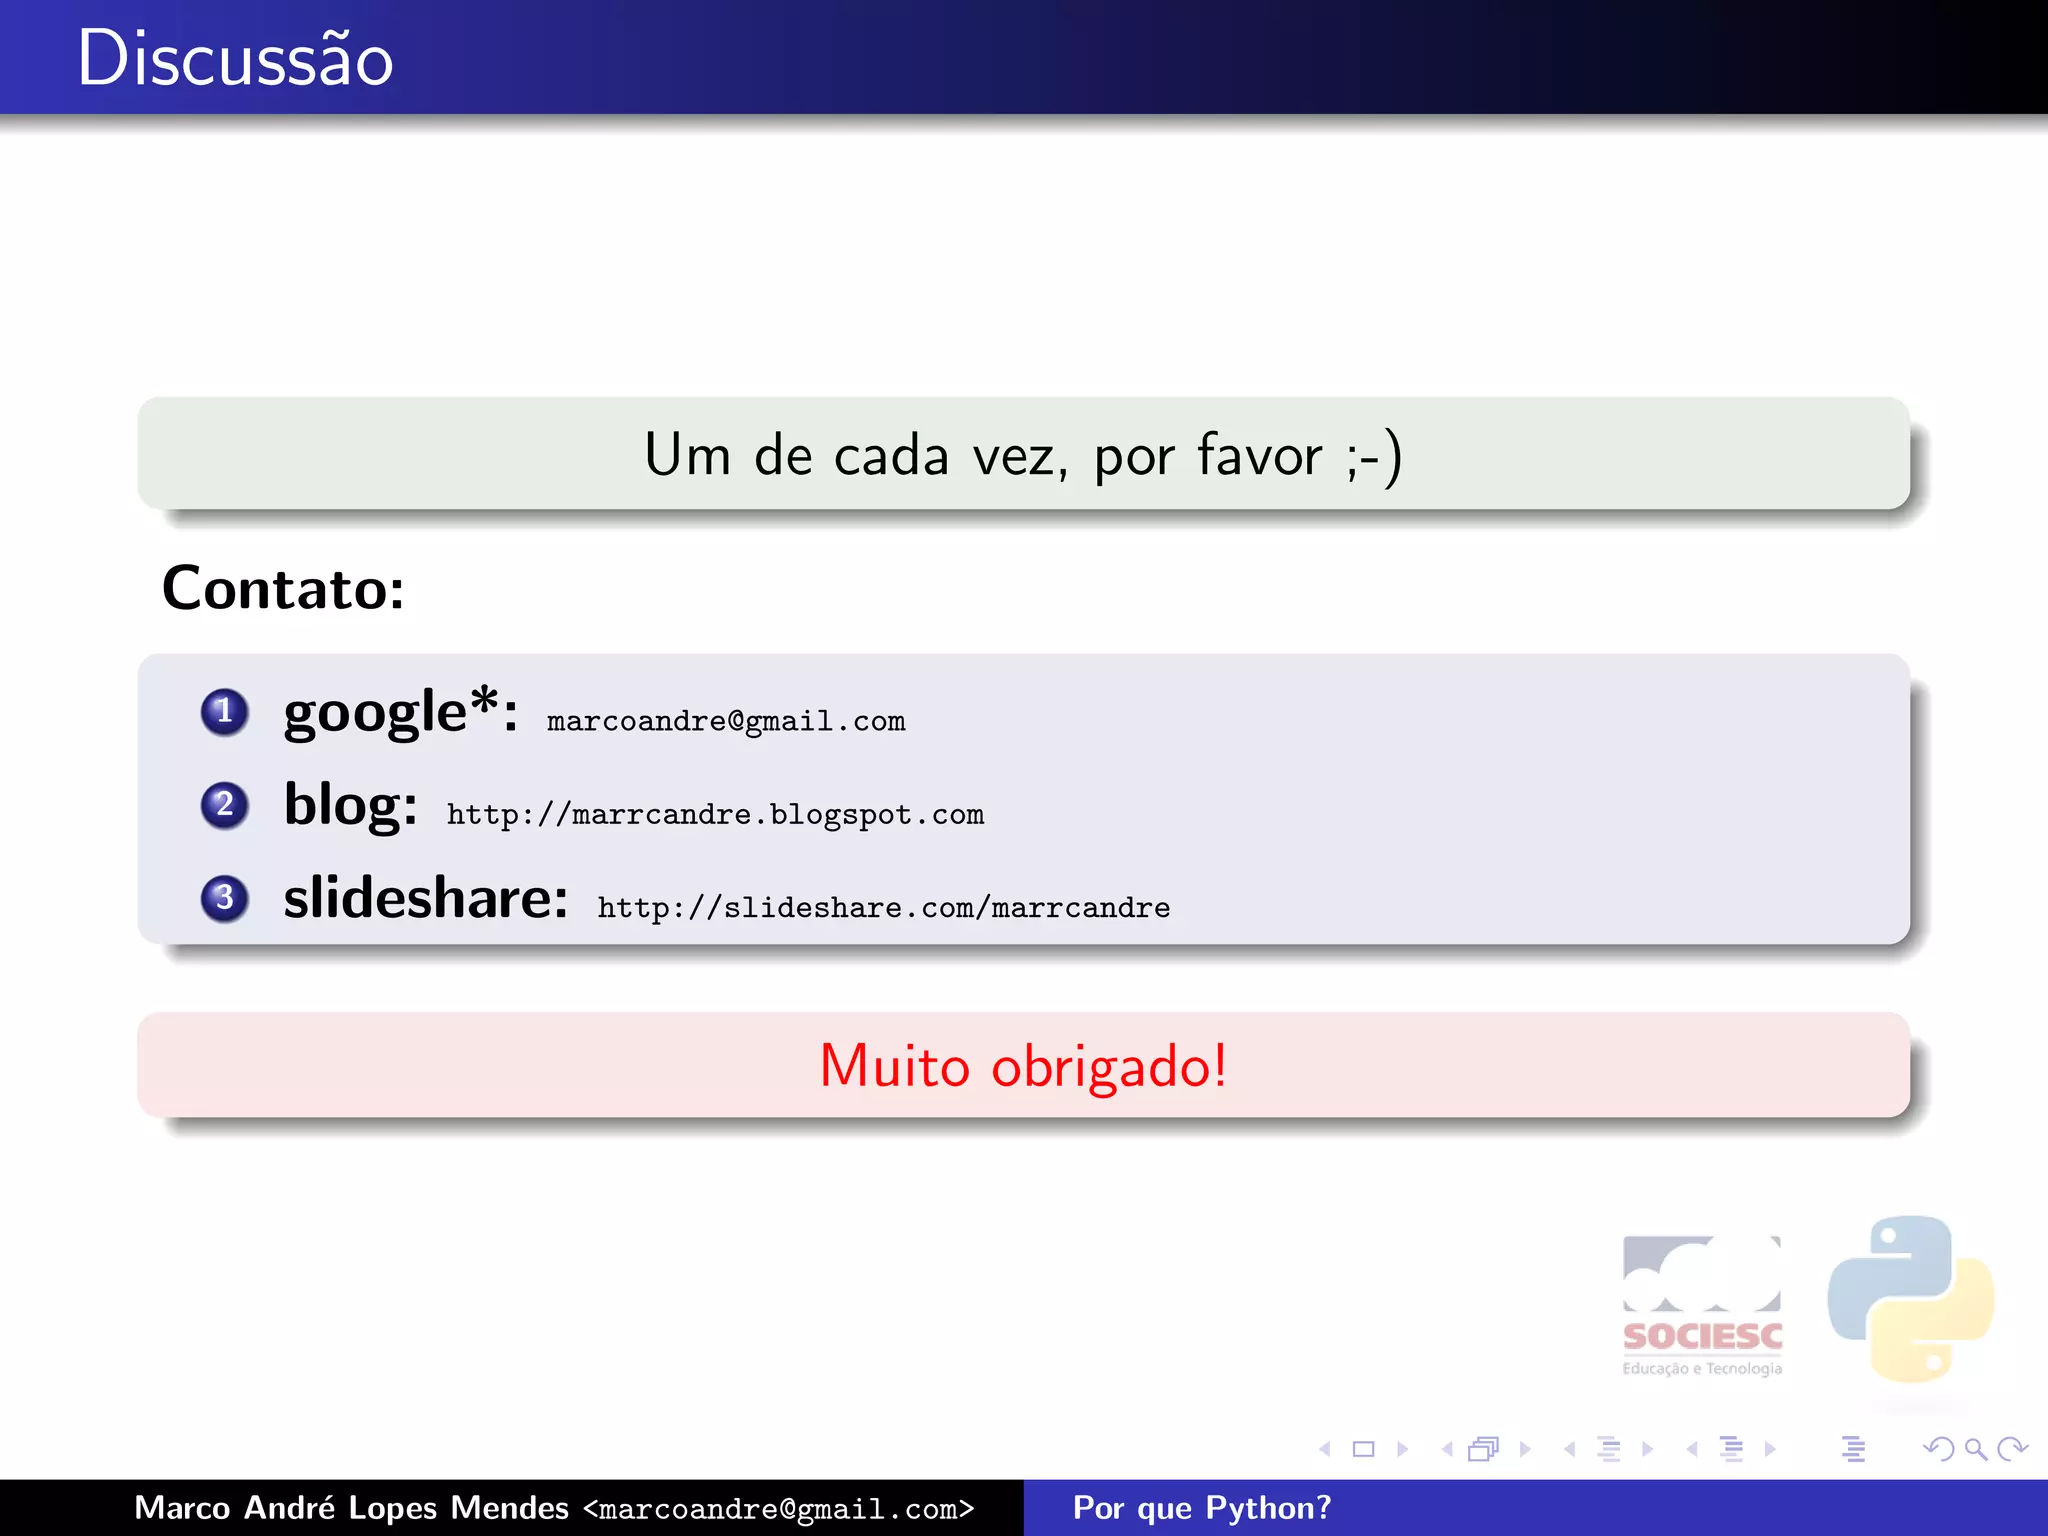Click the 'Um de cada vez, por favor' block

(1023, 454)
